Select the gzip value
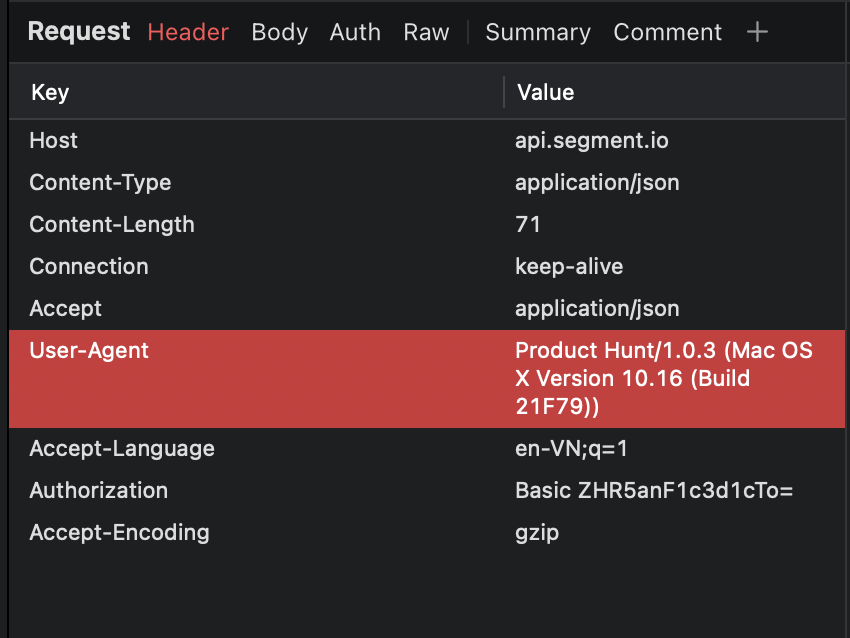850x638 pixels. pos(537,533)
